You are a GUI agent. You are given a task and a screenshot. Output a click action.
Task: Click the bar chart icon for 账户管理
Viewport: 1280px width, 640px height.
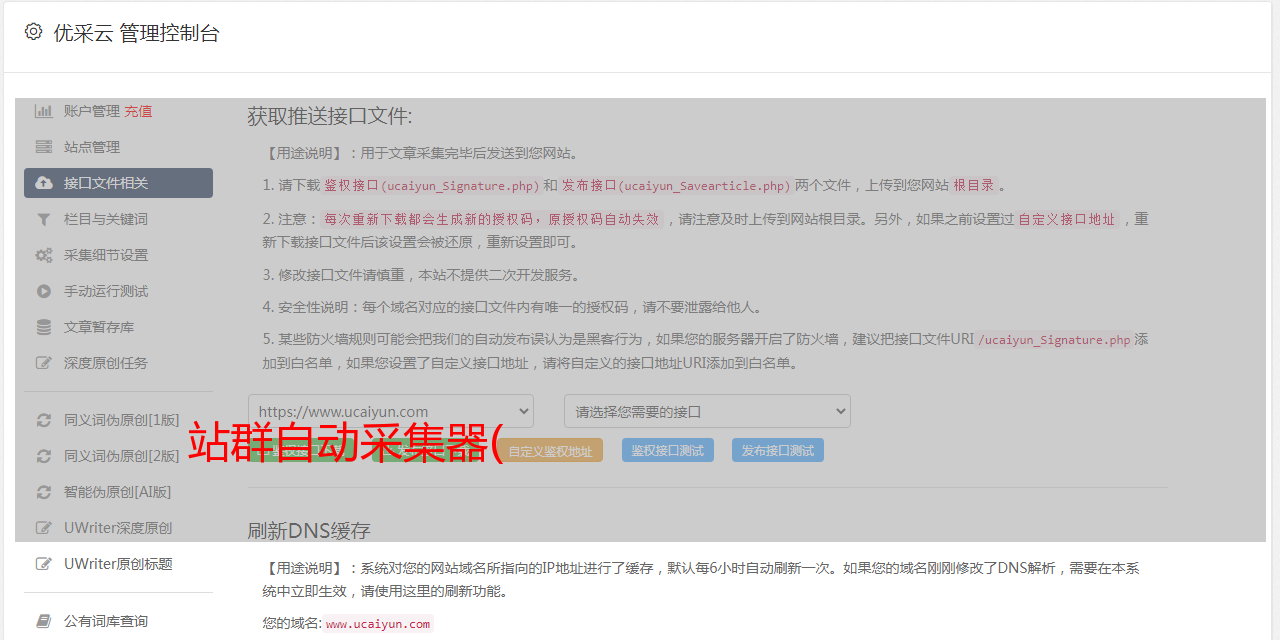pos(44,111)
